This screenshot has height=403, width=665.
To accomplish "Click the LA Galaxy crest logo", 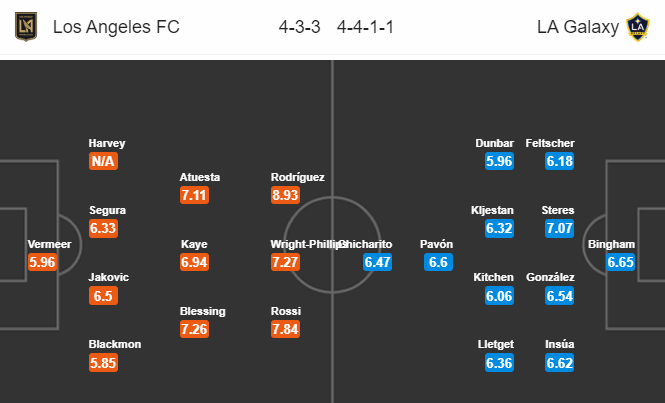I will point(638,27).
